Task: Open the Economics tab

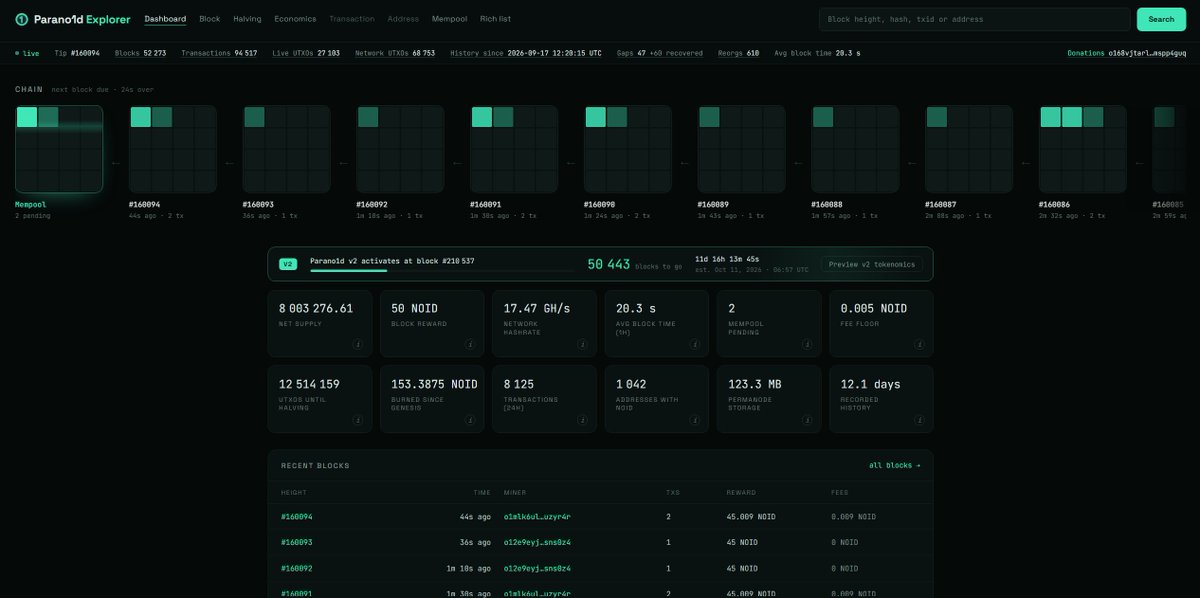Action: point(295,19)
